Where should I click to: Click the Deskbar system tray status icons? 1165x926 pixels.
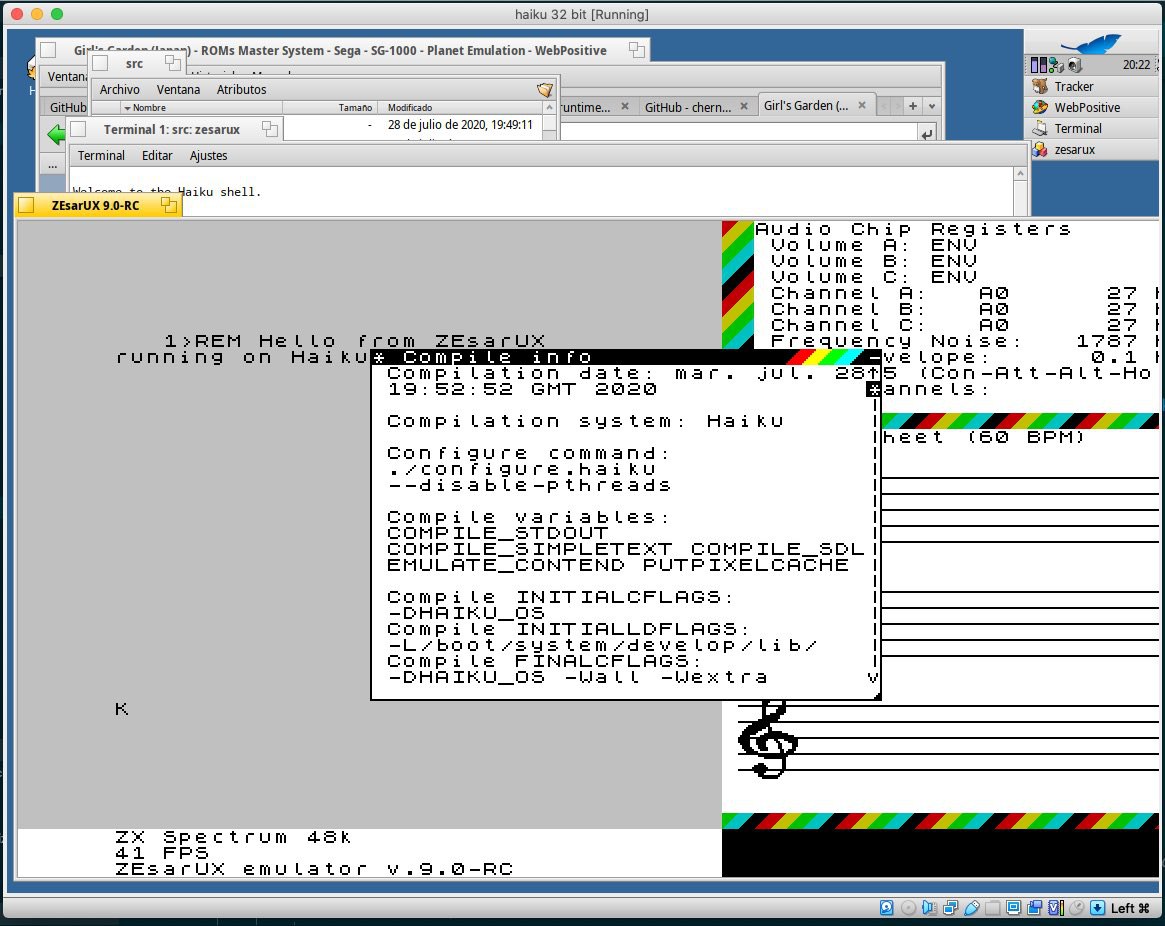click(1056, 65)
